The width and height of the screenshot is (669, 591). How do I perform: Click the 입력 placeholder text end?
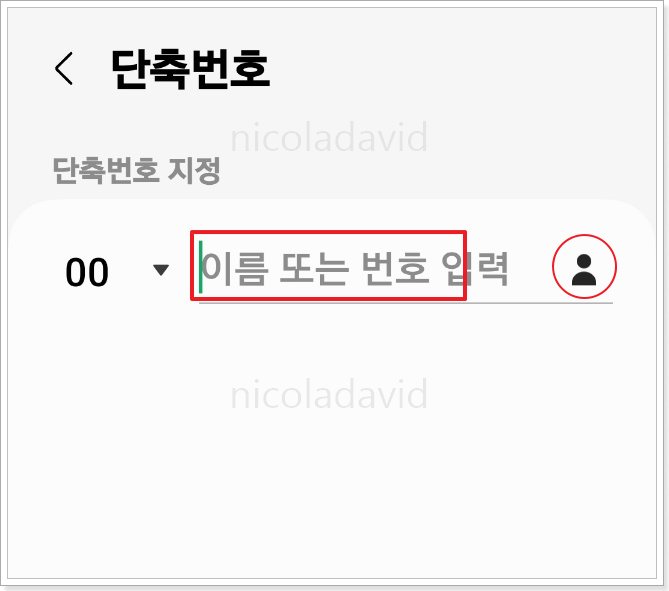(475, 268)
